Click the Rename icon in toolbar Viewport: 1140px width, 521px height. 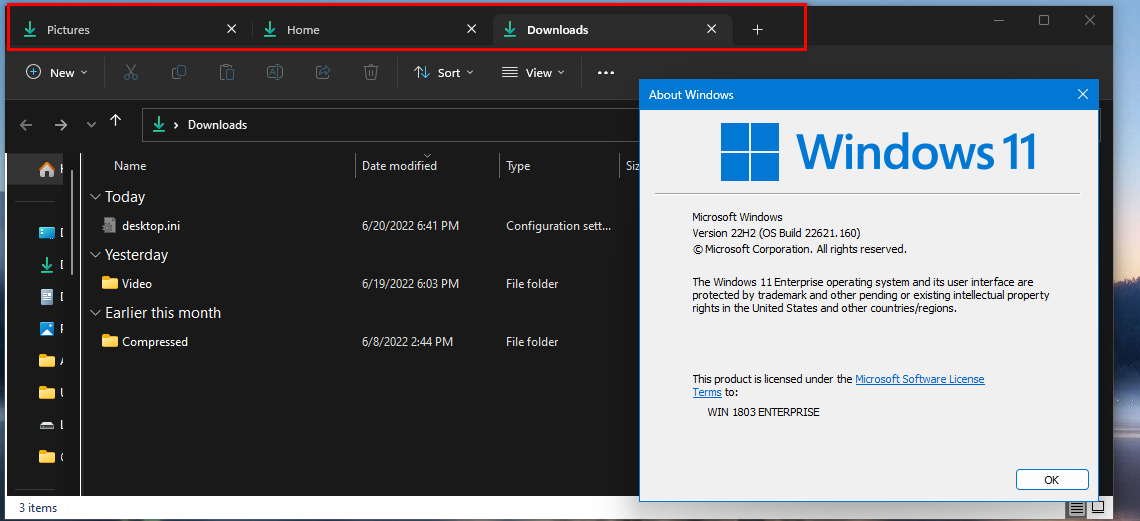pyautogui.click(x=275, y=73)
